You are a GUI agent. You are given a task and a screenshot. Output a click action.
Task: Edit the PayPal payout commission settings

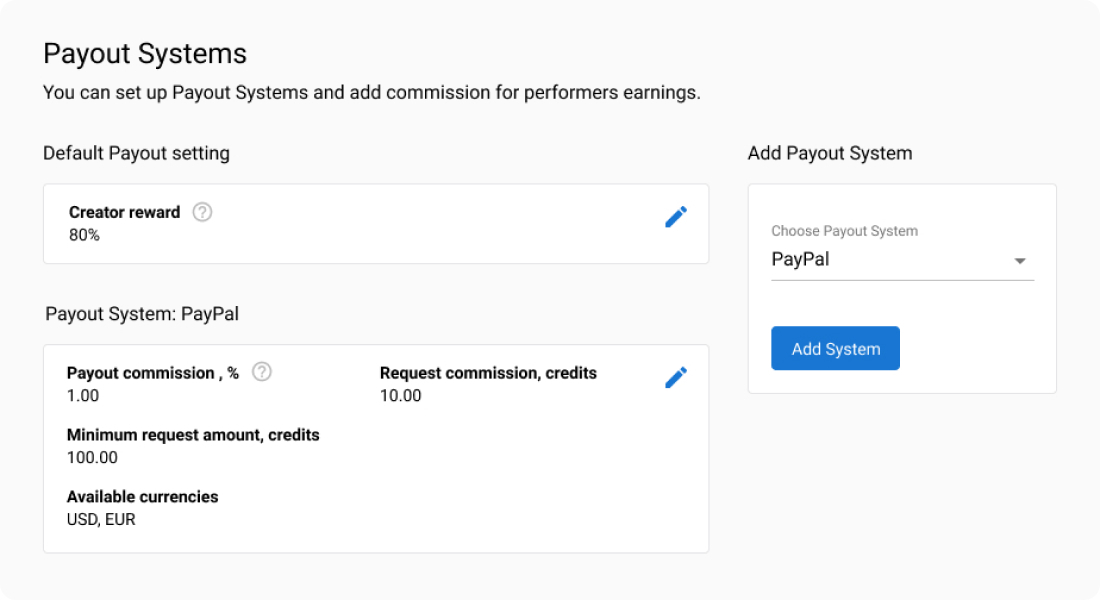(x=677, y=377)
